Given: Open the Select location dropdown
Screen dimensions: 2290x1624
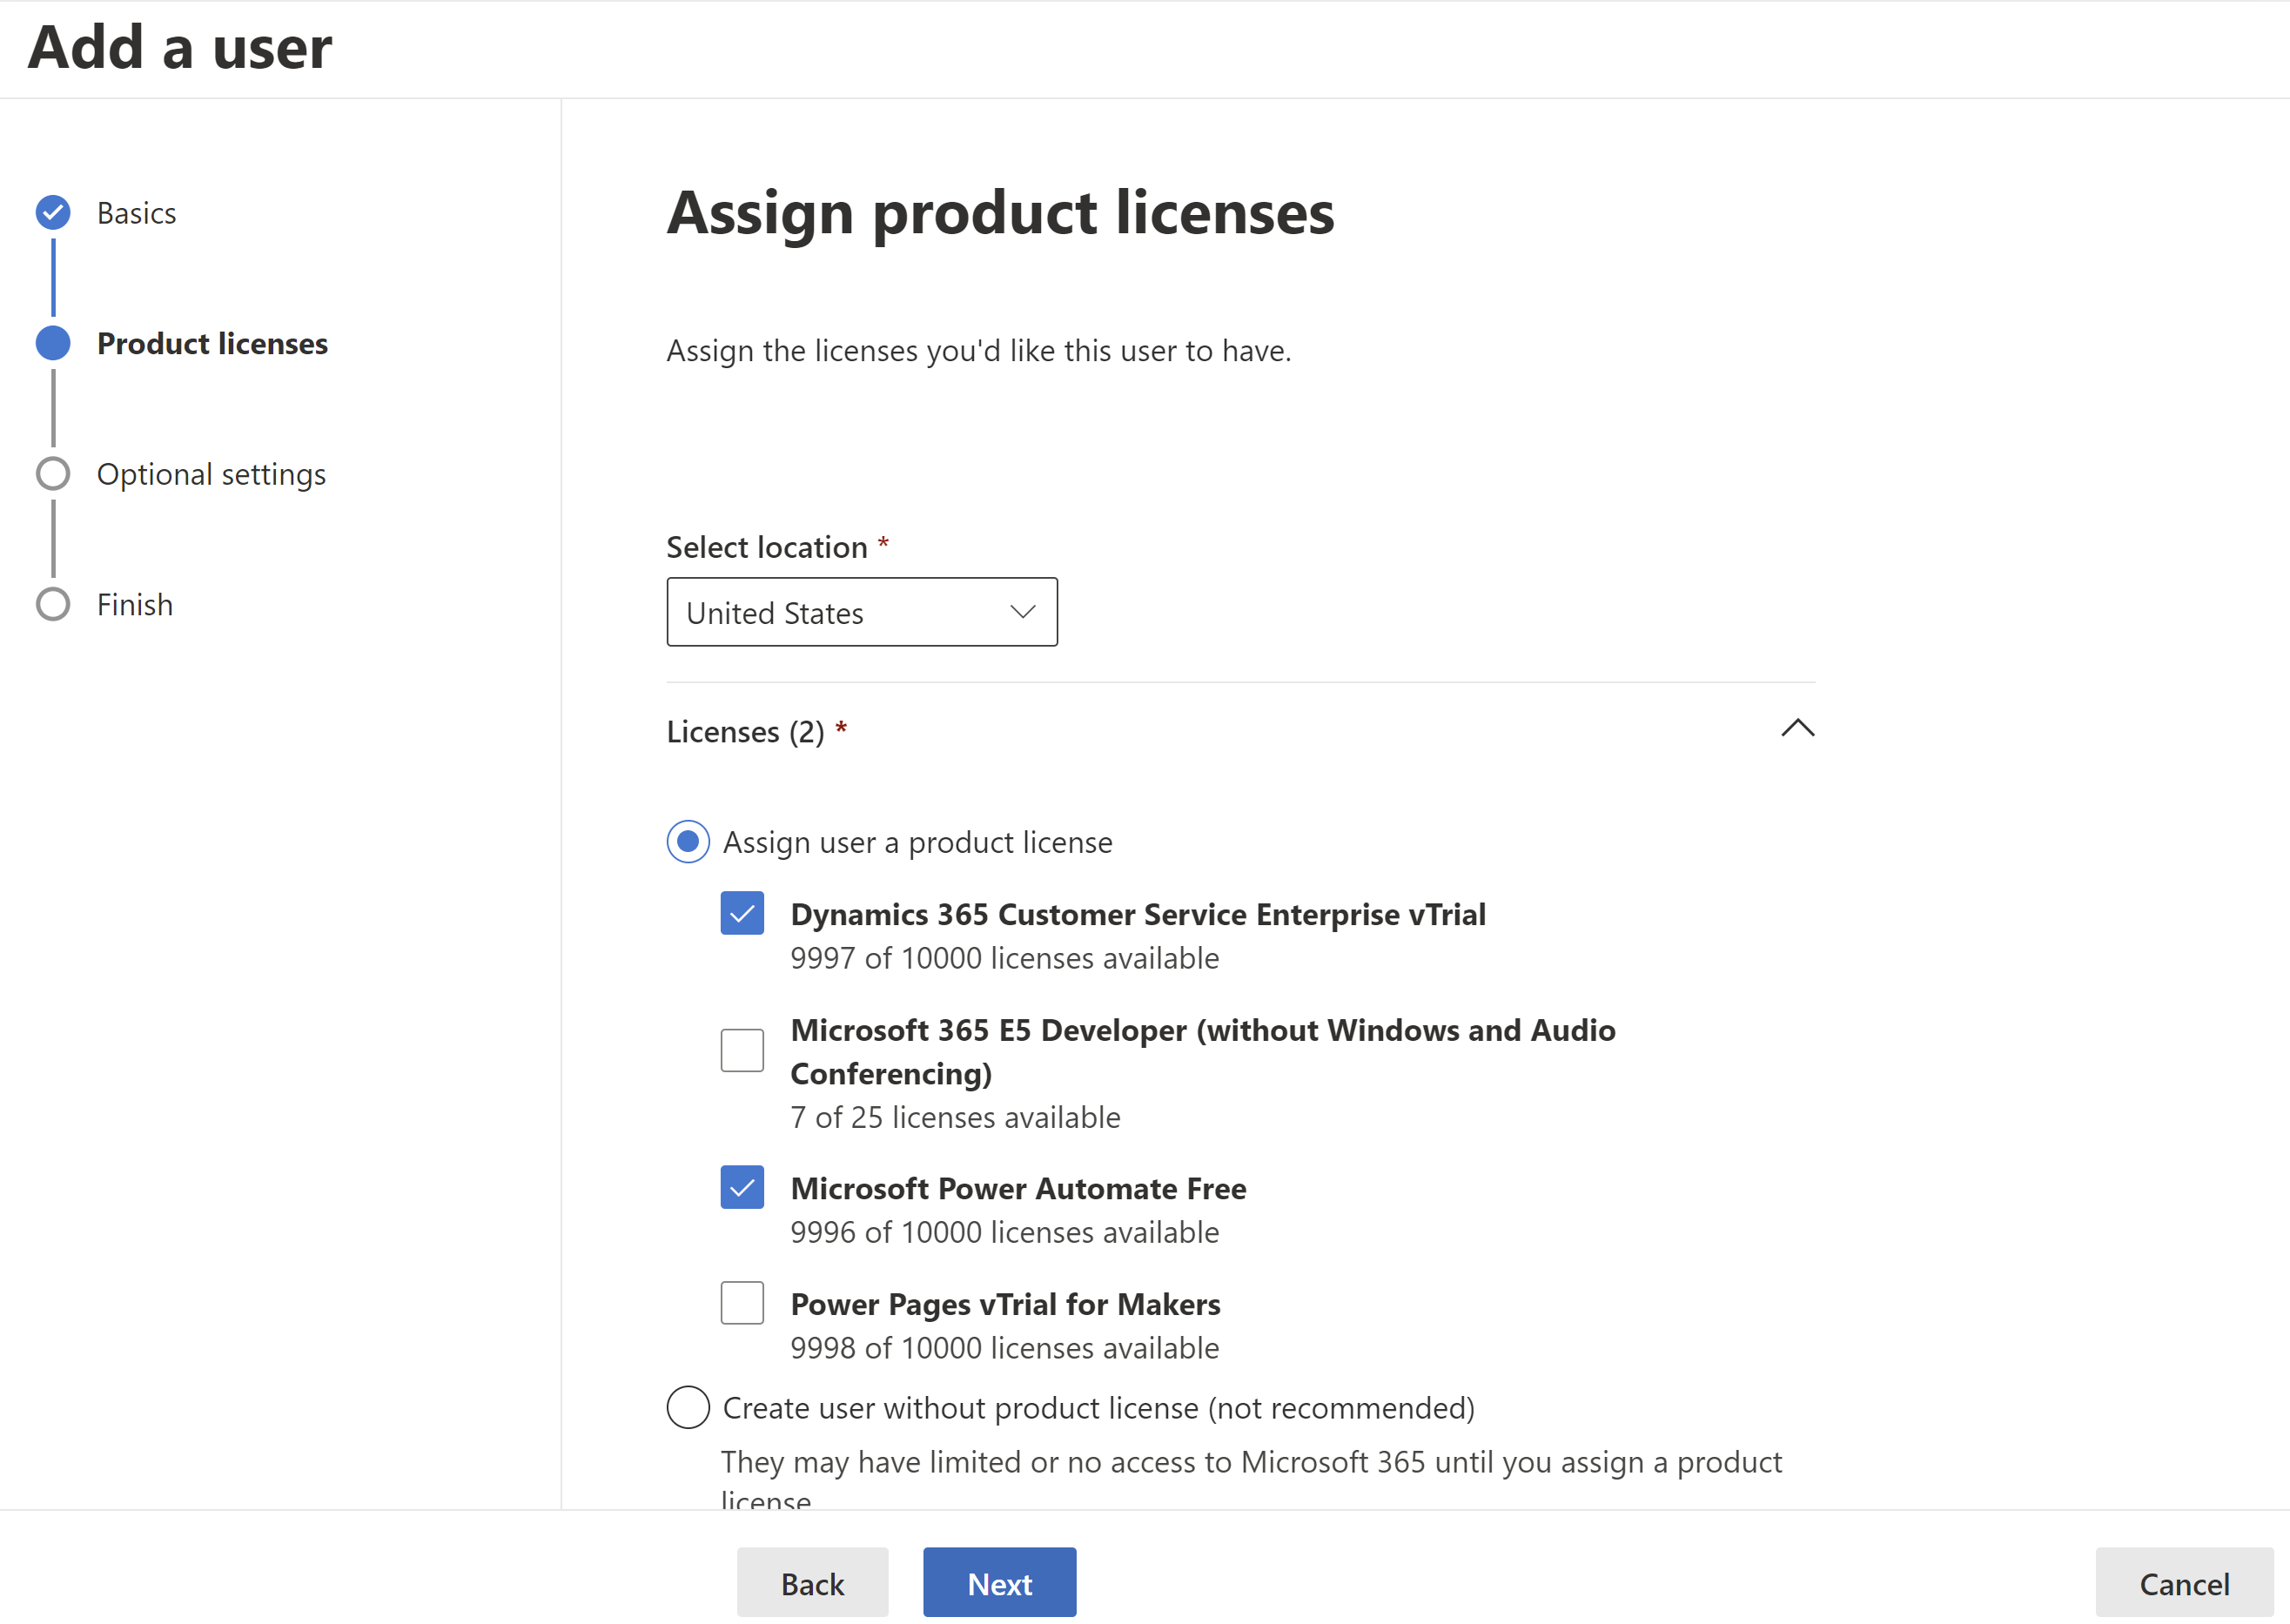Looking at the screenshot, I should coord(1020,611).
